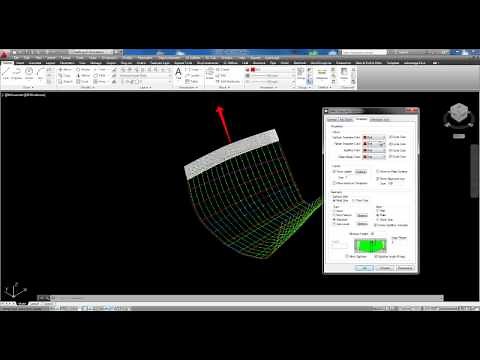Activate the Rotate tool in Modify panel
The height and width of the screenshot is (360, 480).
pyautogui.click(x=83, y=69)
